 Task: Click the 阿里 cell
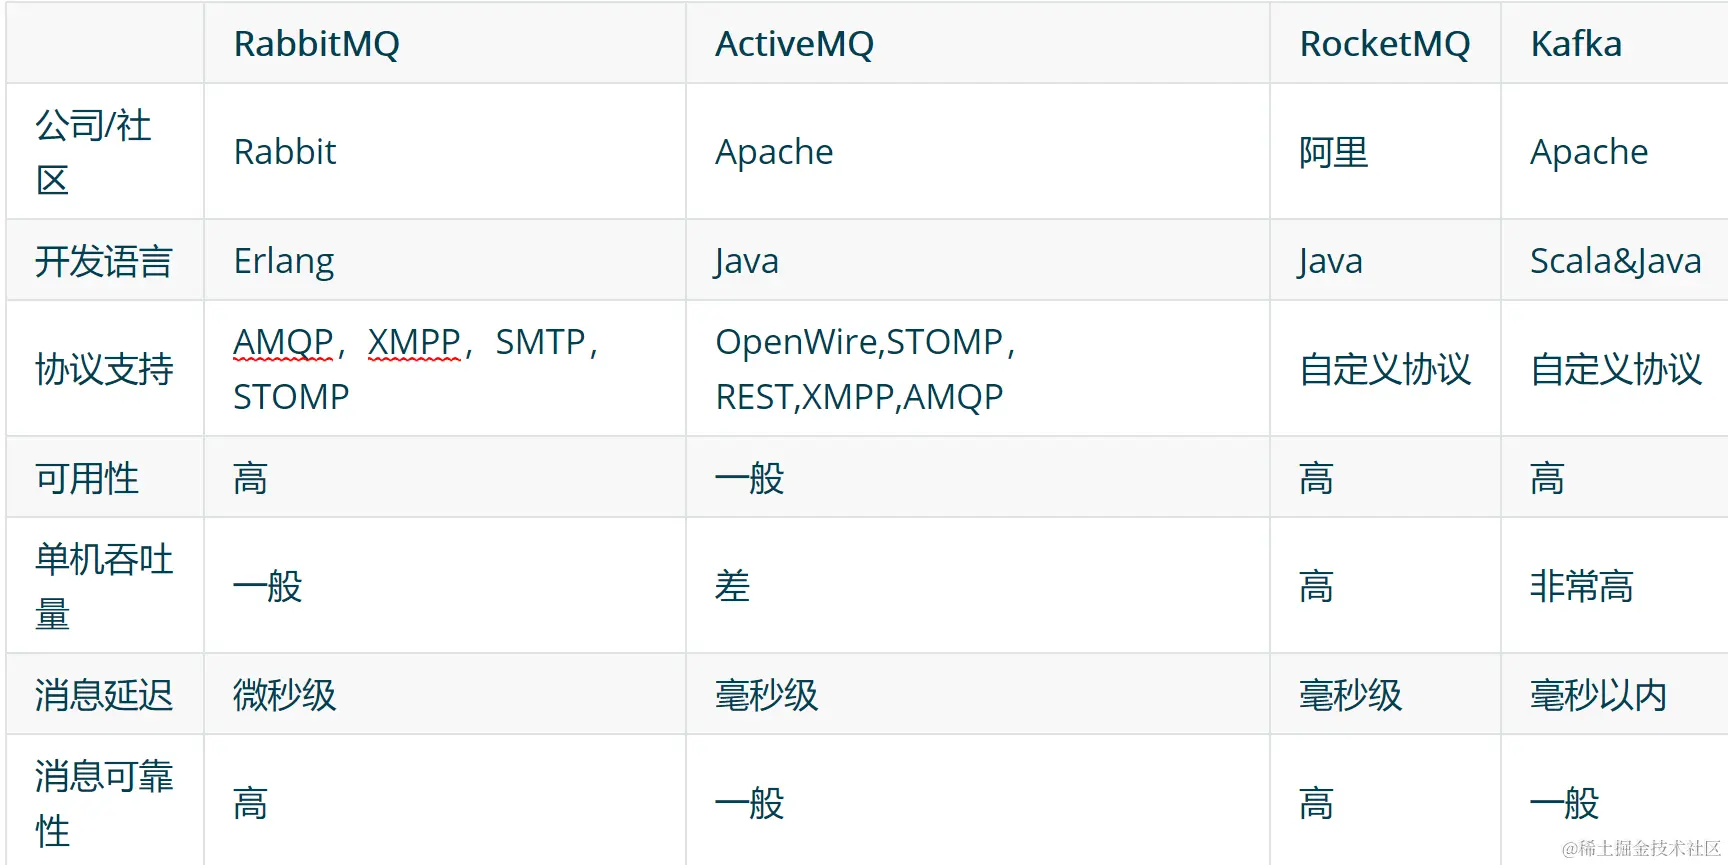(1333, 152)
